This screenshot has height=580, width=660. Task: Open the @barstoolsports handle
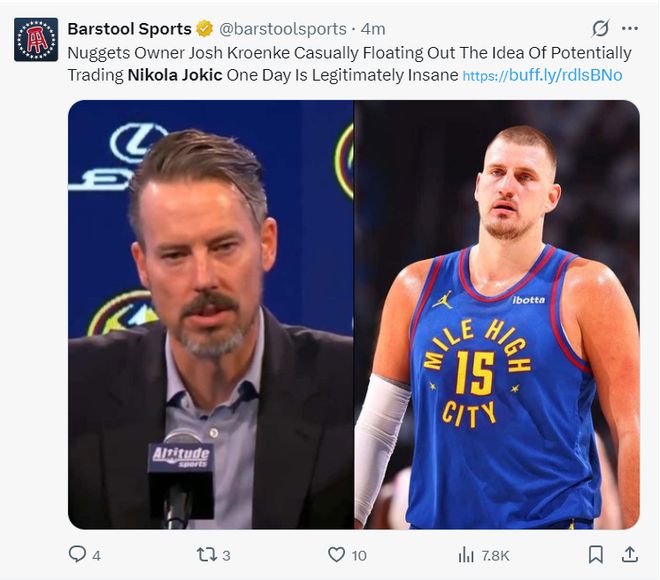[x=282, y=29]
